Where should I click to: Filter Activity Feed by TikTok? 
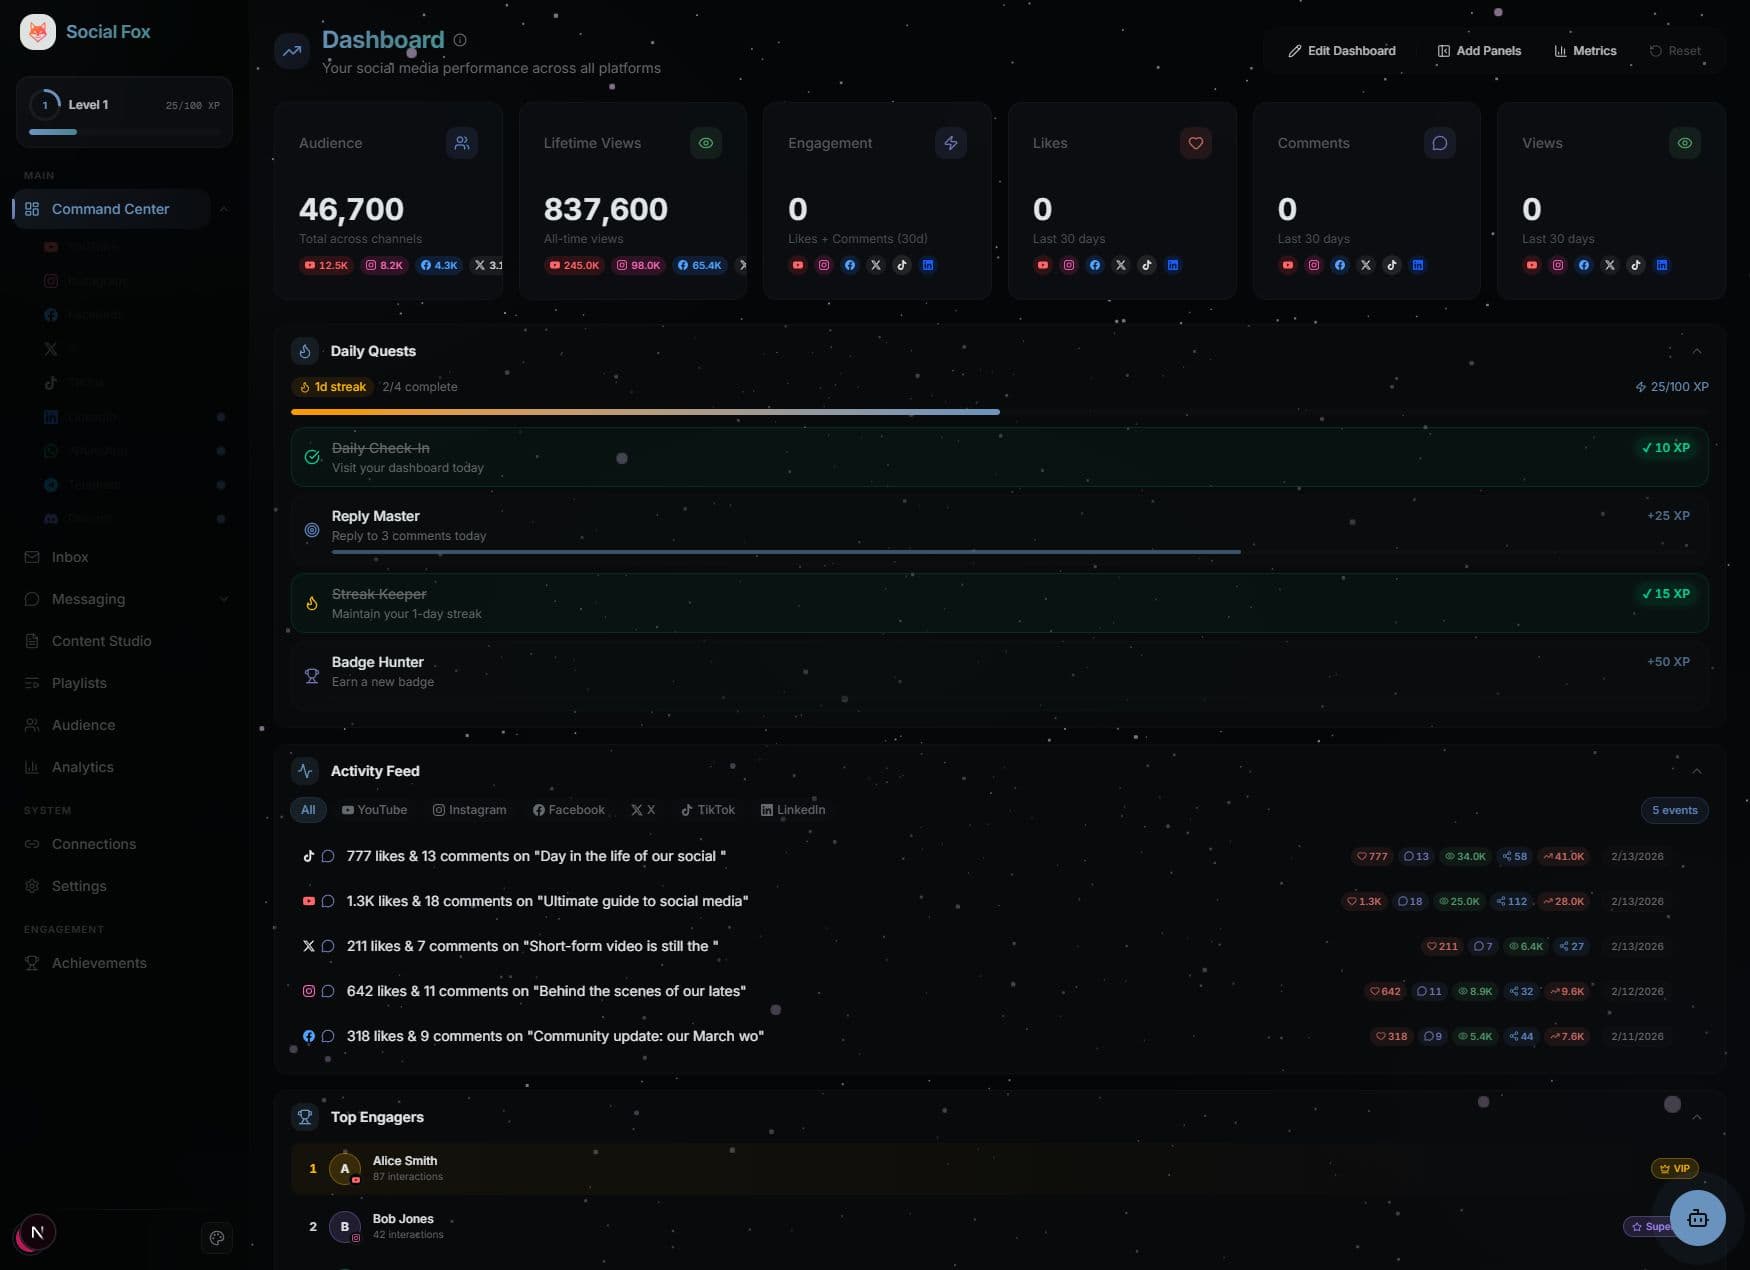[x=707, y=810]
